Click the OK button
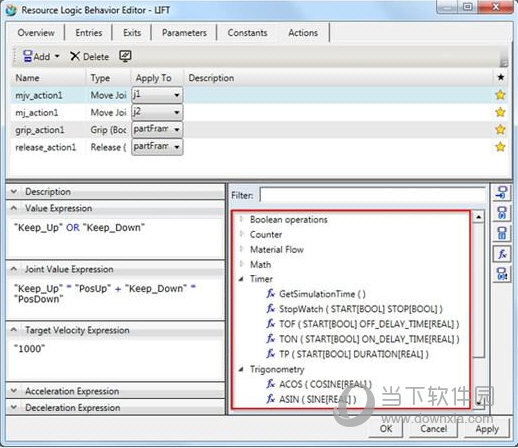The width and height of the screenshot is (518, 448). coord(386,429)
